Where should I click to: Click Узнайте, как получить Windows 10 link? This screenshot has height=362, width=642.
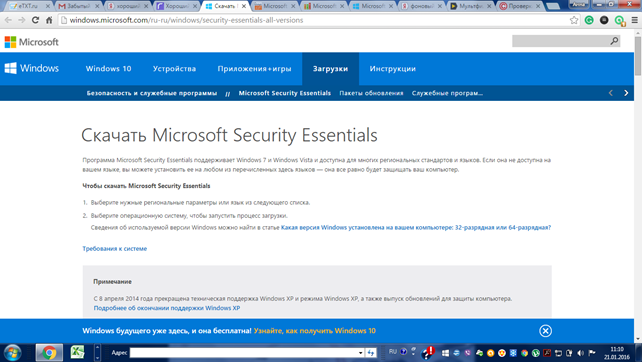314,331
